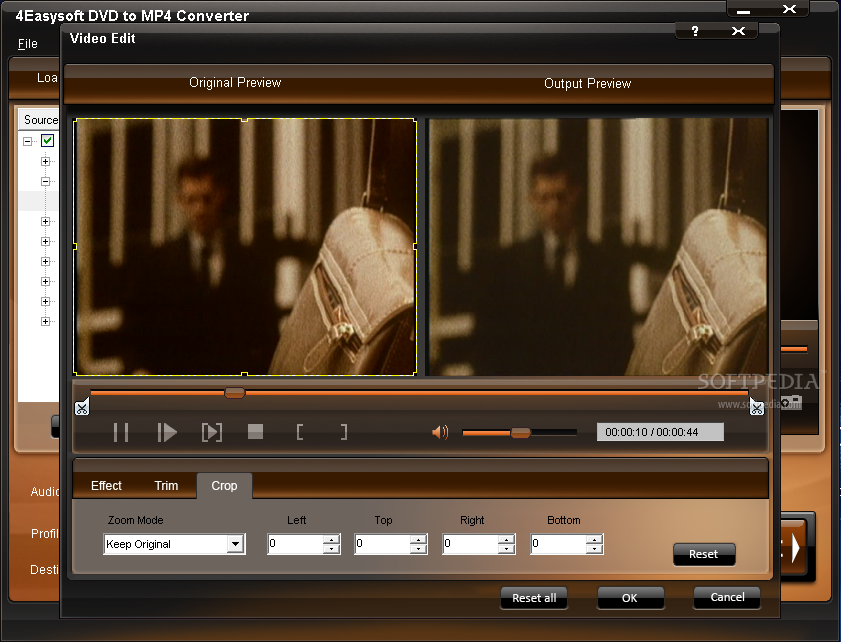
Task: Cancel the Video Edit dialog
Action: 727,597
